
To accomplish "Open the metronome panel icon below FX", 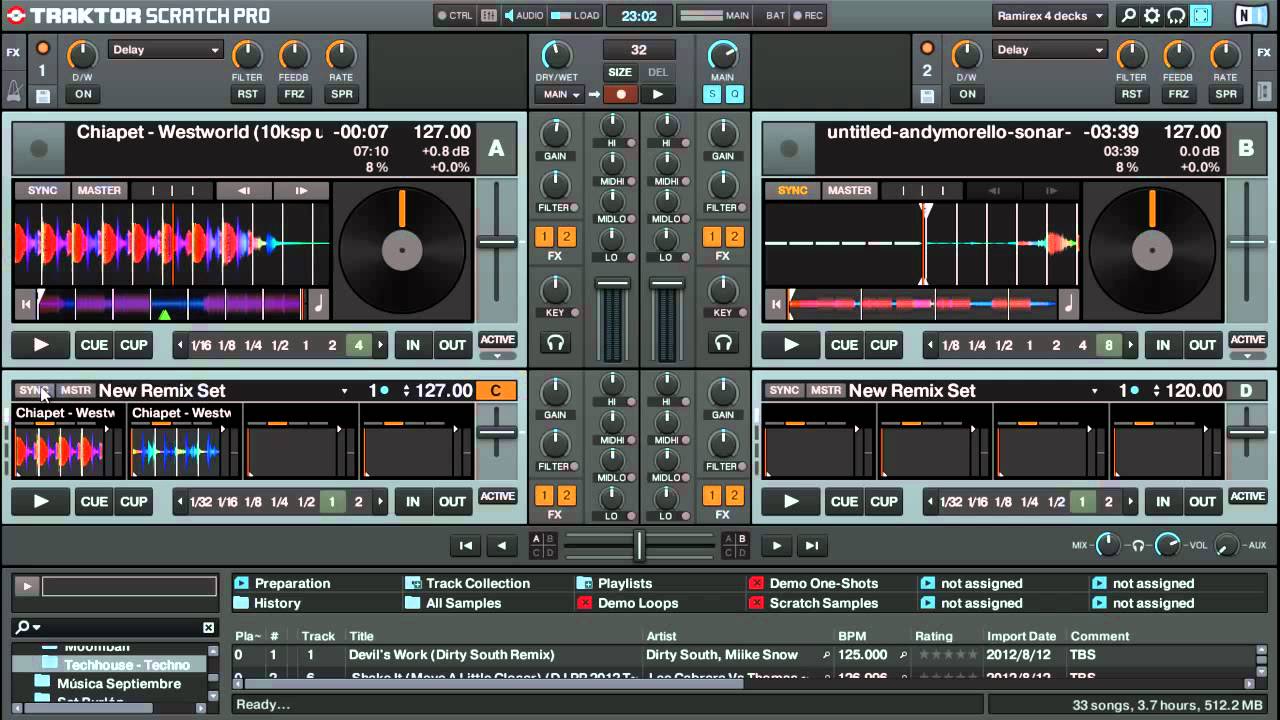I will coord(13,92).
